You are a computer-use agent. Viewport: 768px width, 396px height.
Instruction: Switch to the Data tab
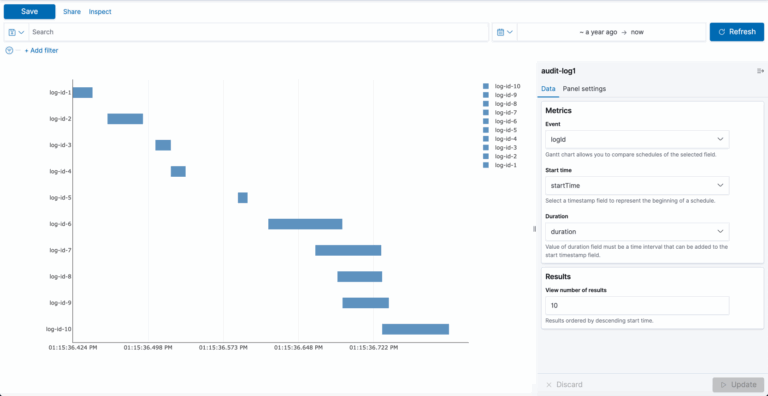click(x=548, y=89)
